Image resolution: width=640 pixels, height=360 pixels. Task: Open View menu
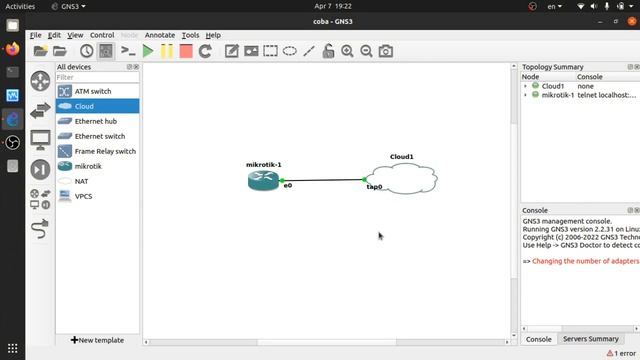(75, 35)
